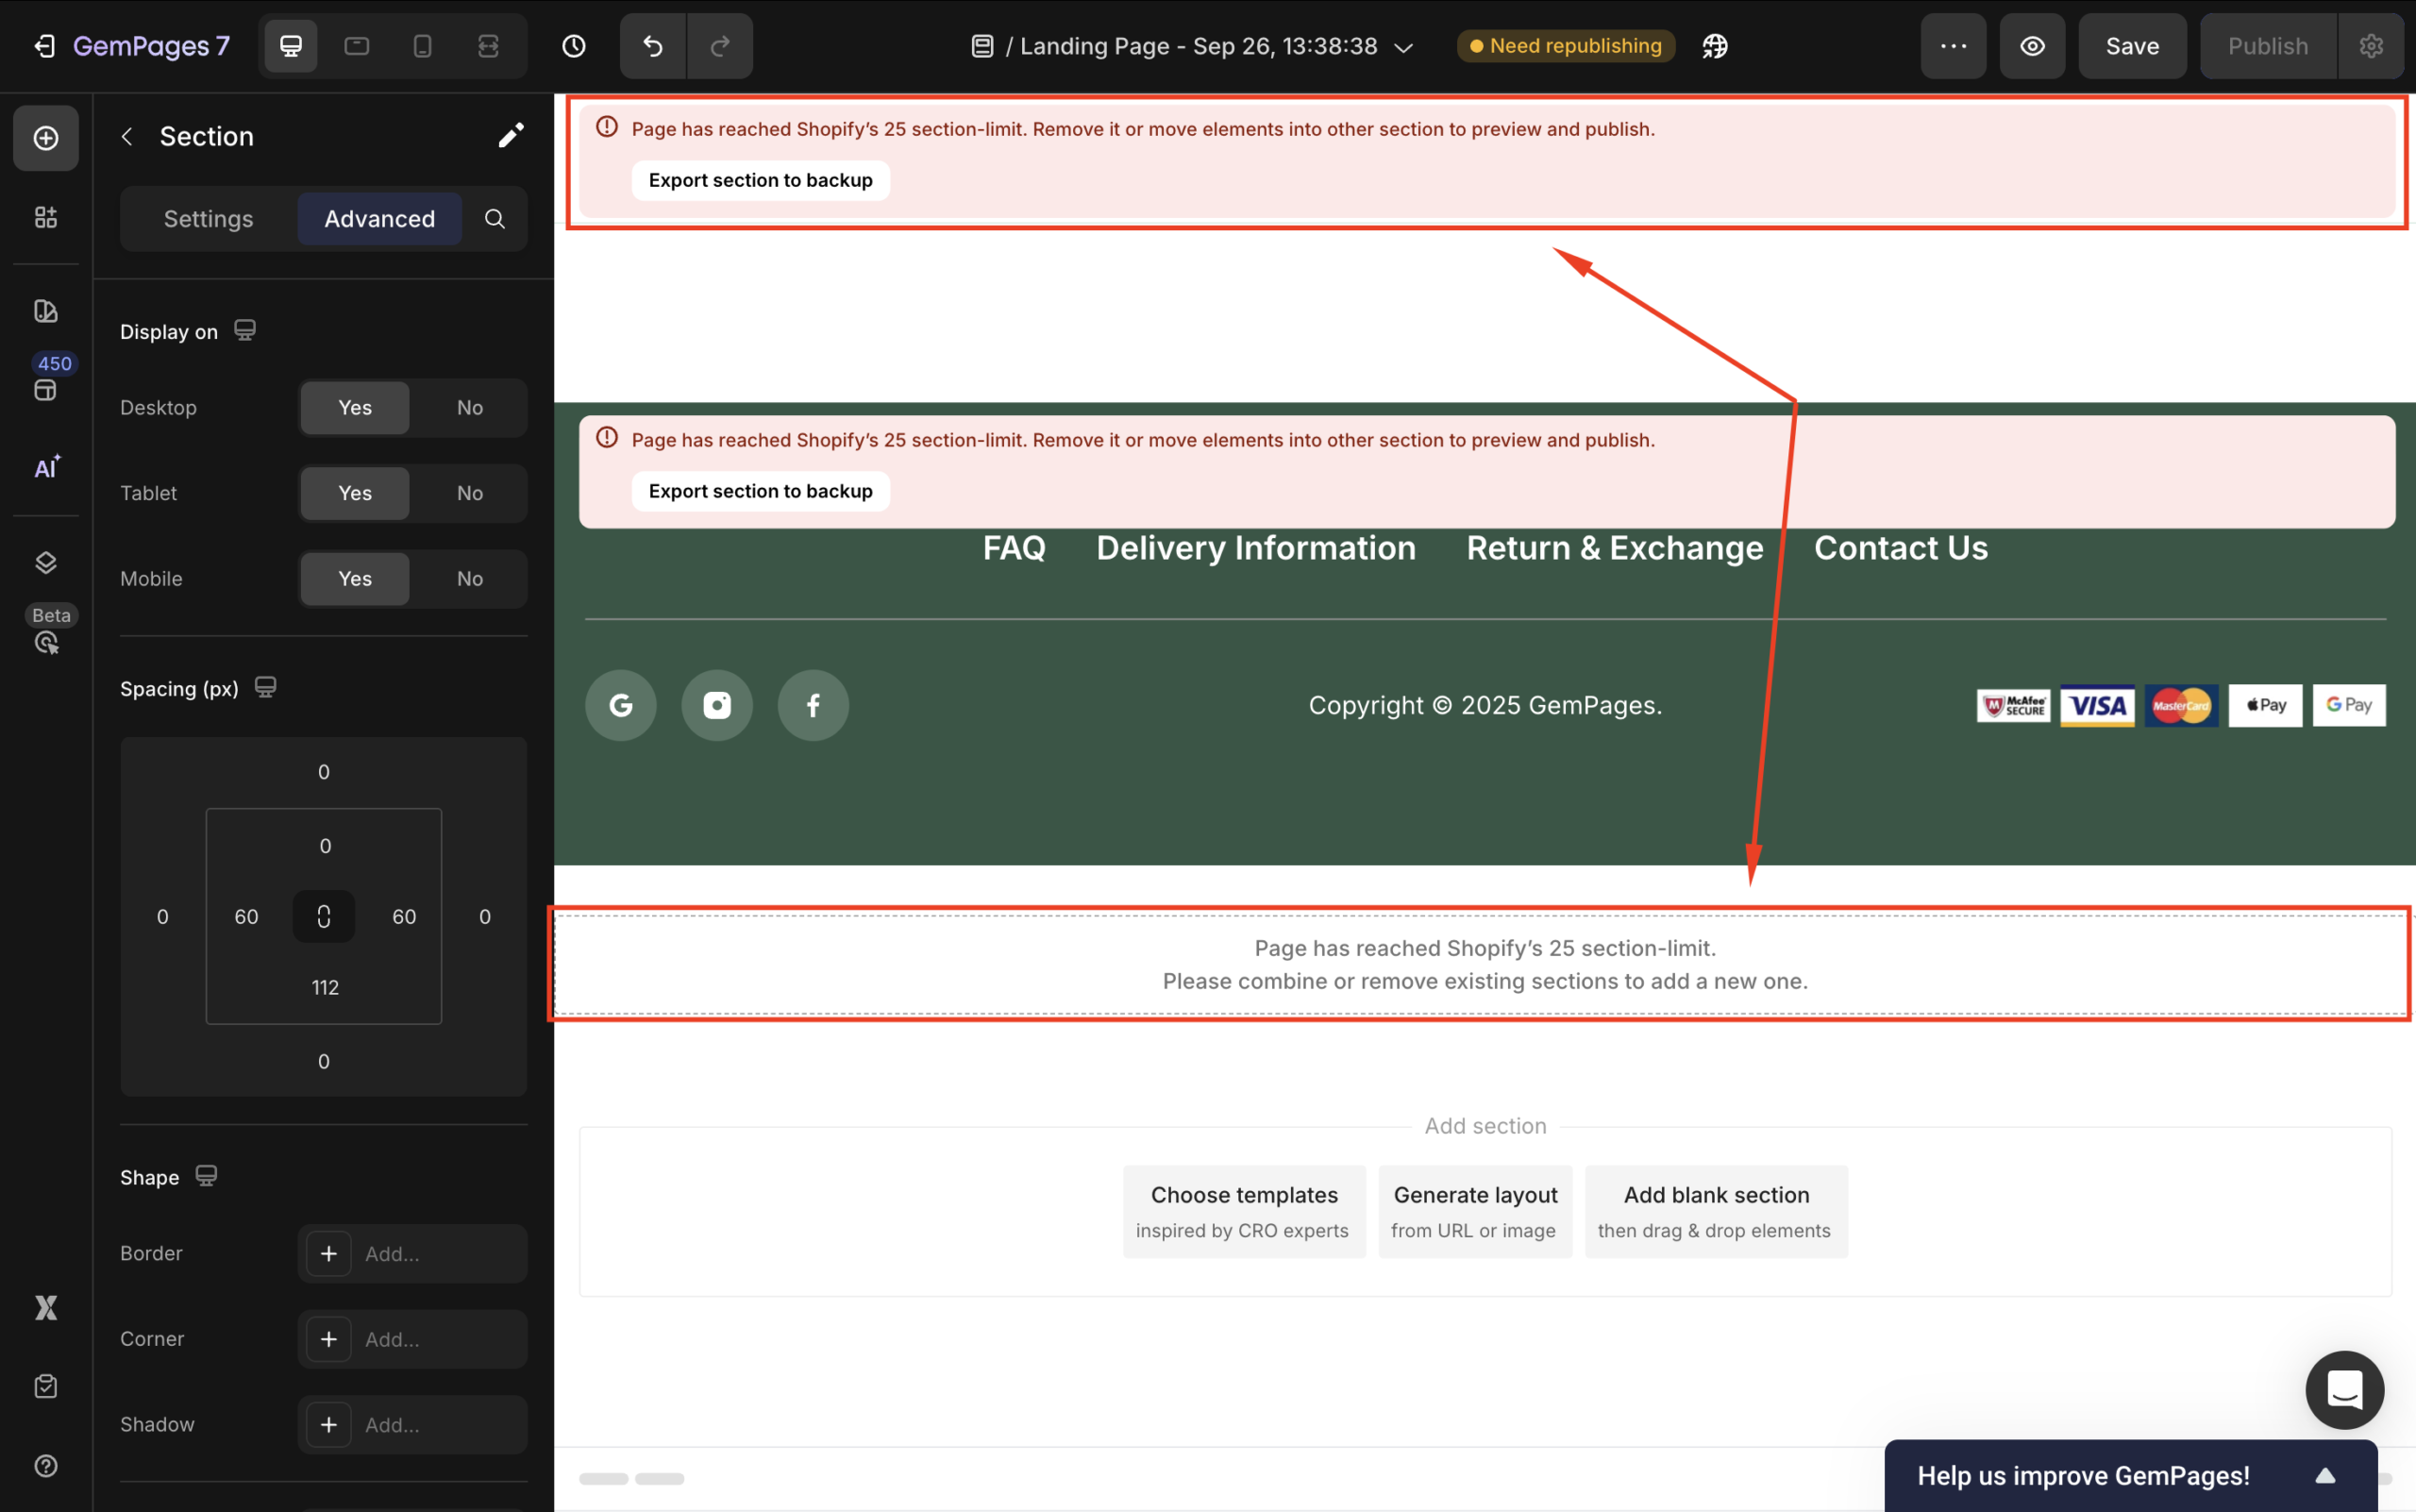Screen dimensions: 2416x1512
Task: Open version history clock icon
Action: tap(573, 46)
